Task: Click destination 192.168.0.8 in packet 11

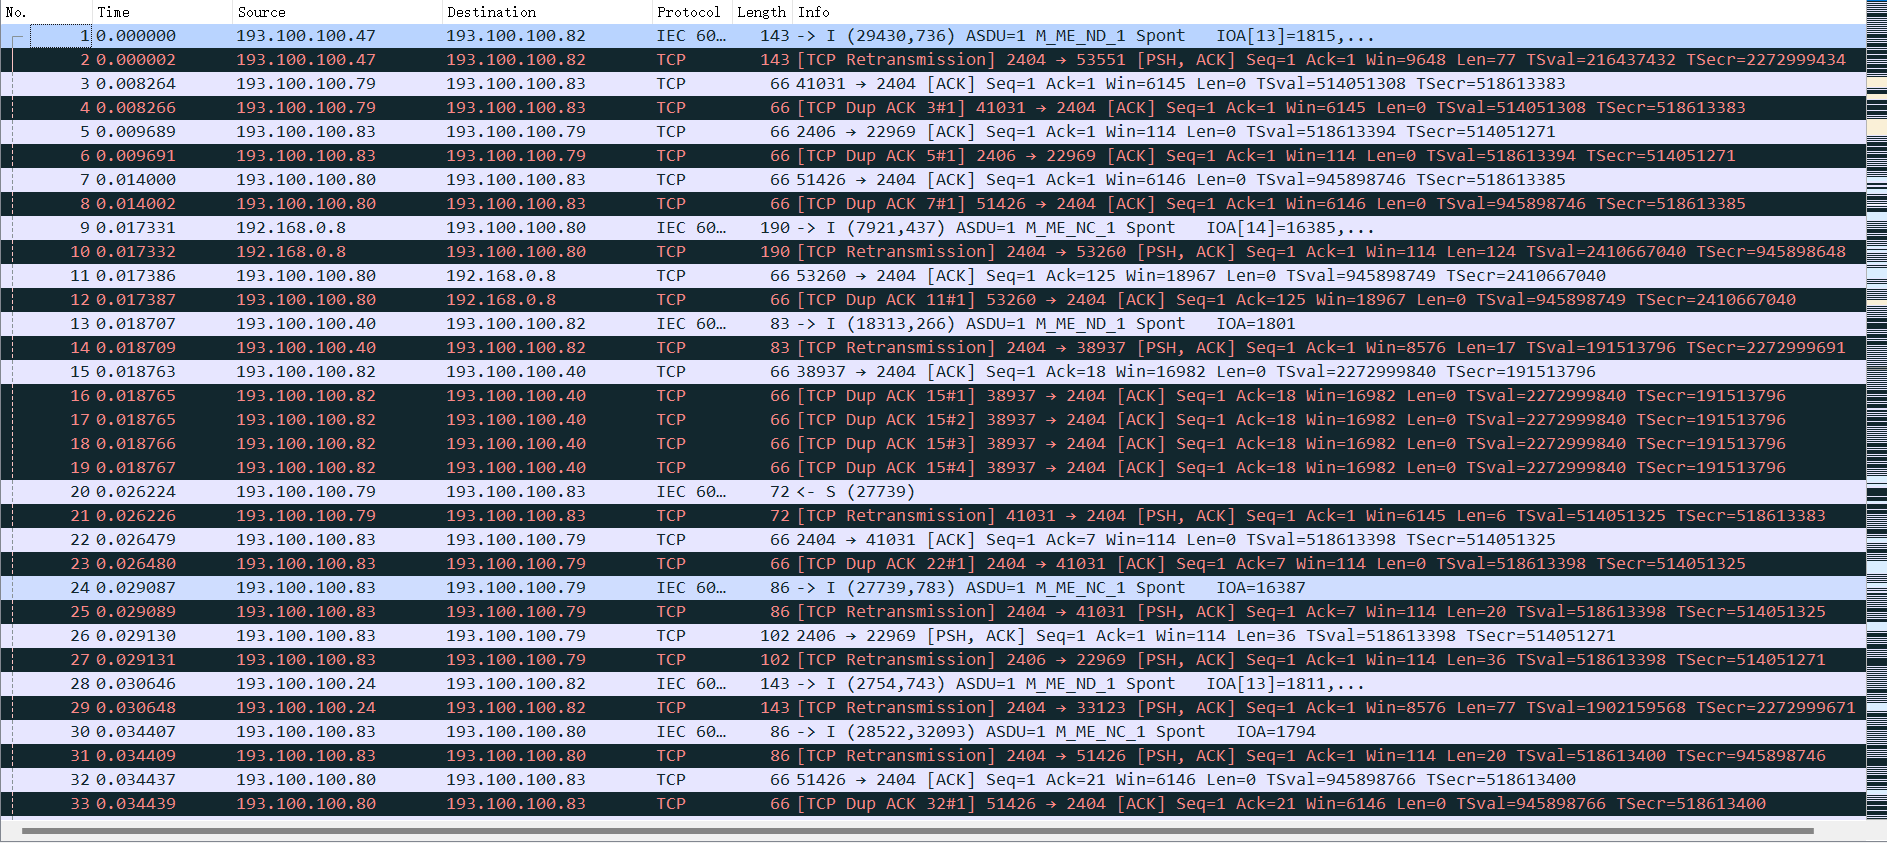Action: 501,276
